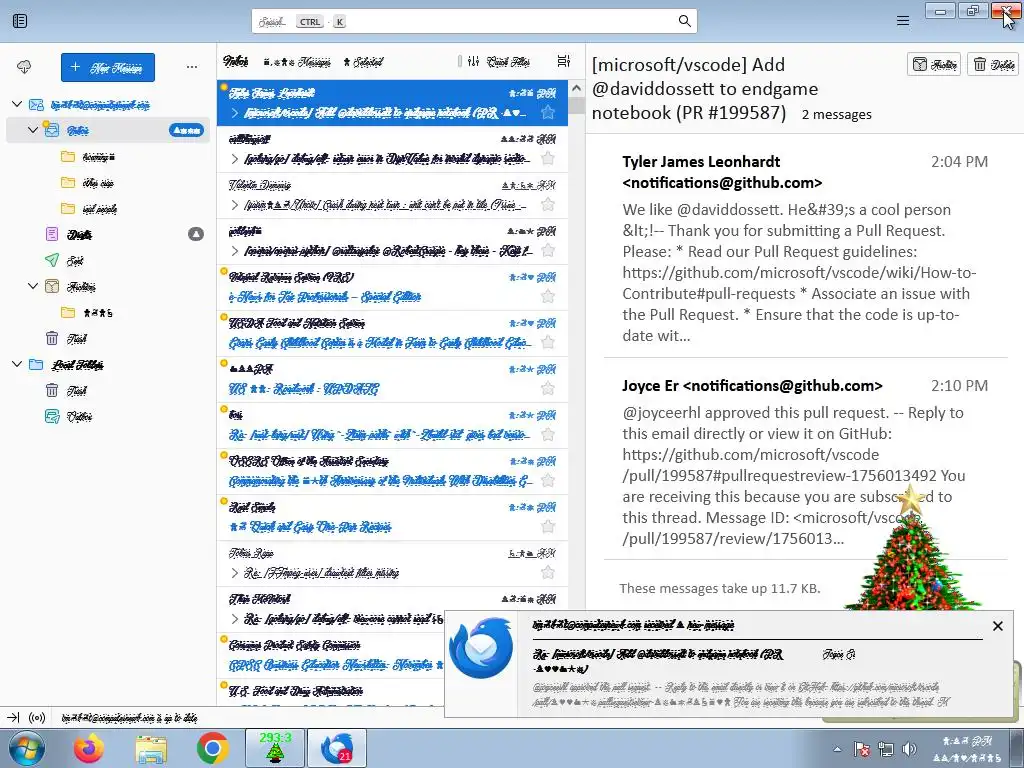Click the system tray volume speaker icon
Screen dimensions: 1024x768
click(909, 749)
